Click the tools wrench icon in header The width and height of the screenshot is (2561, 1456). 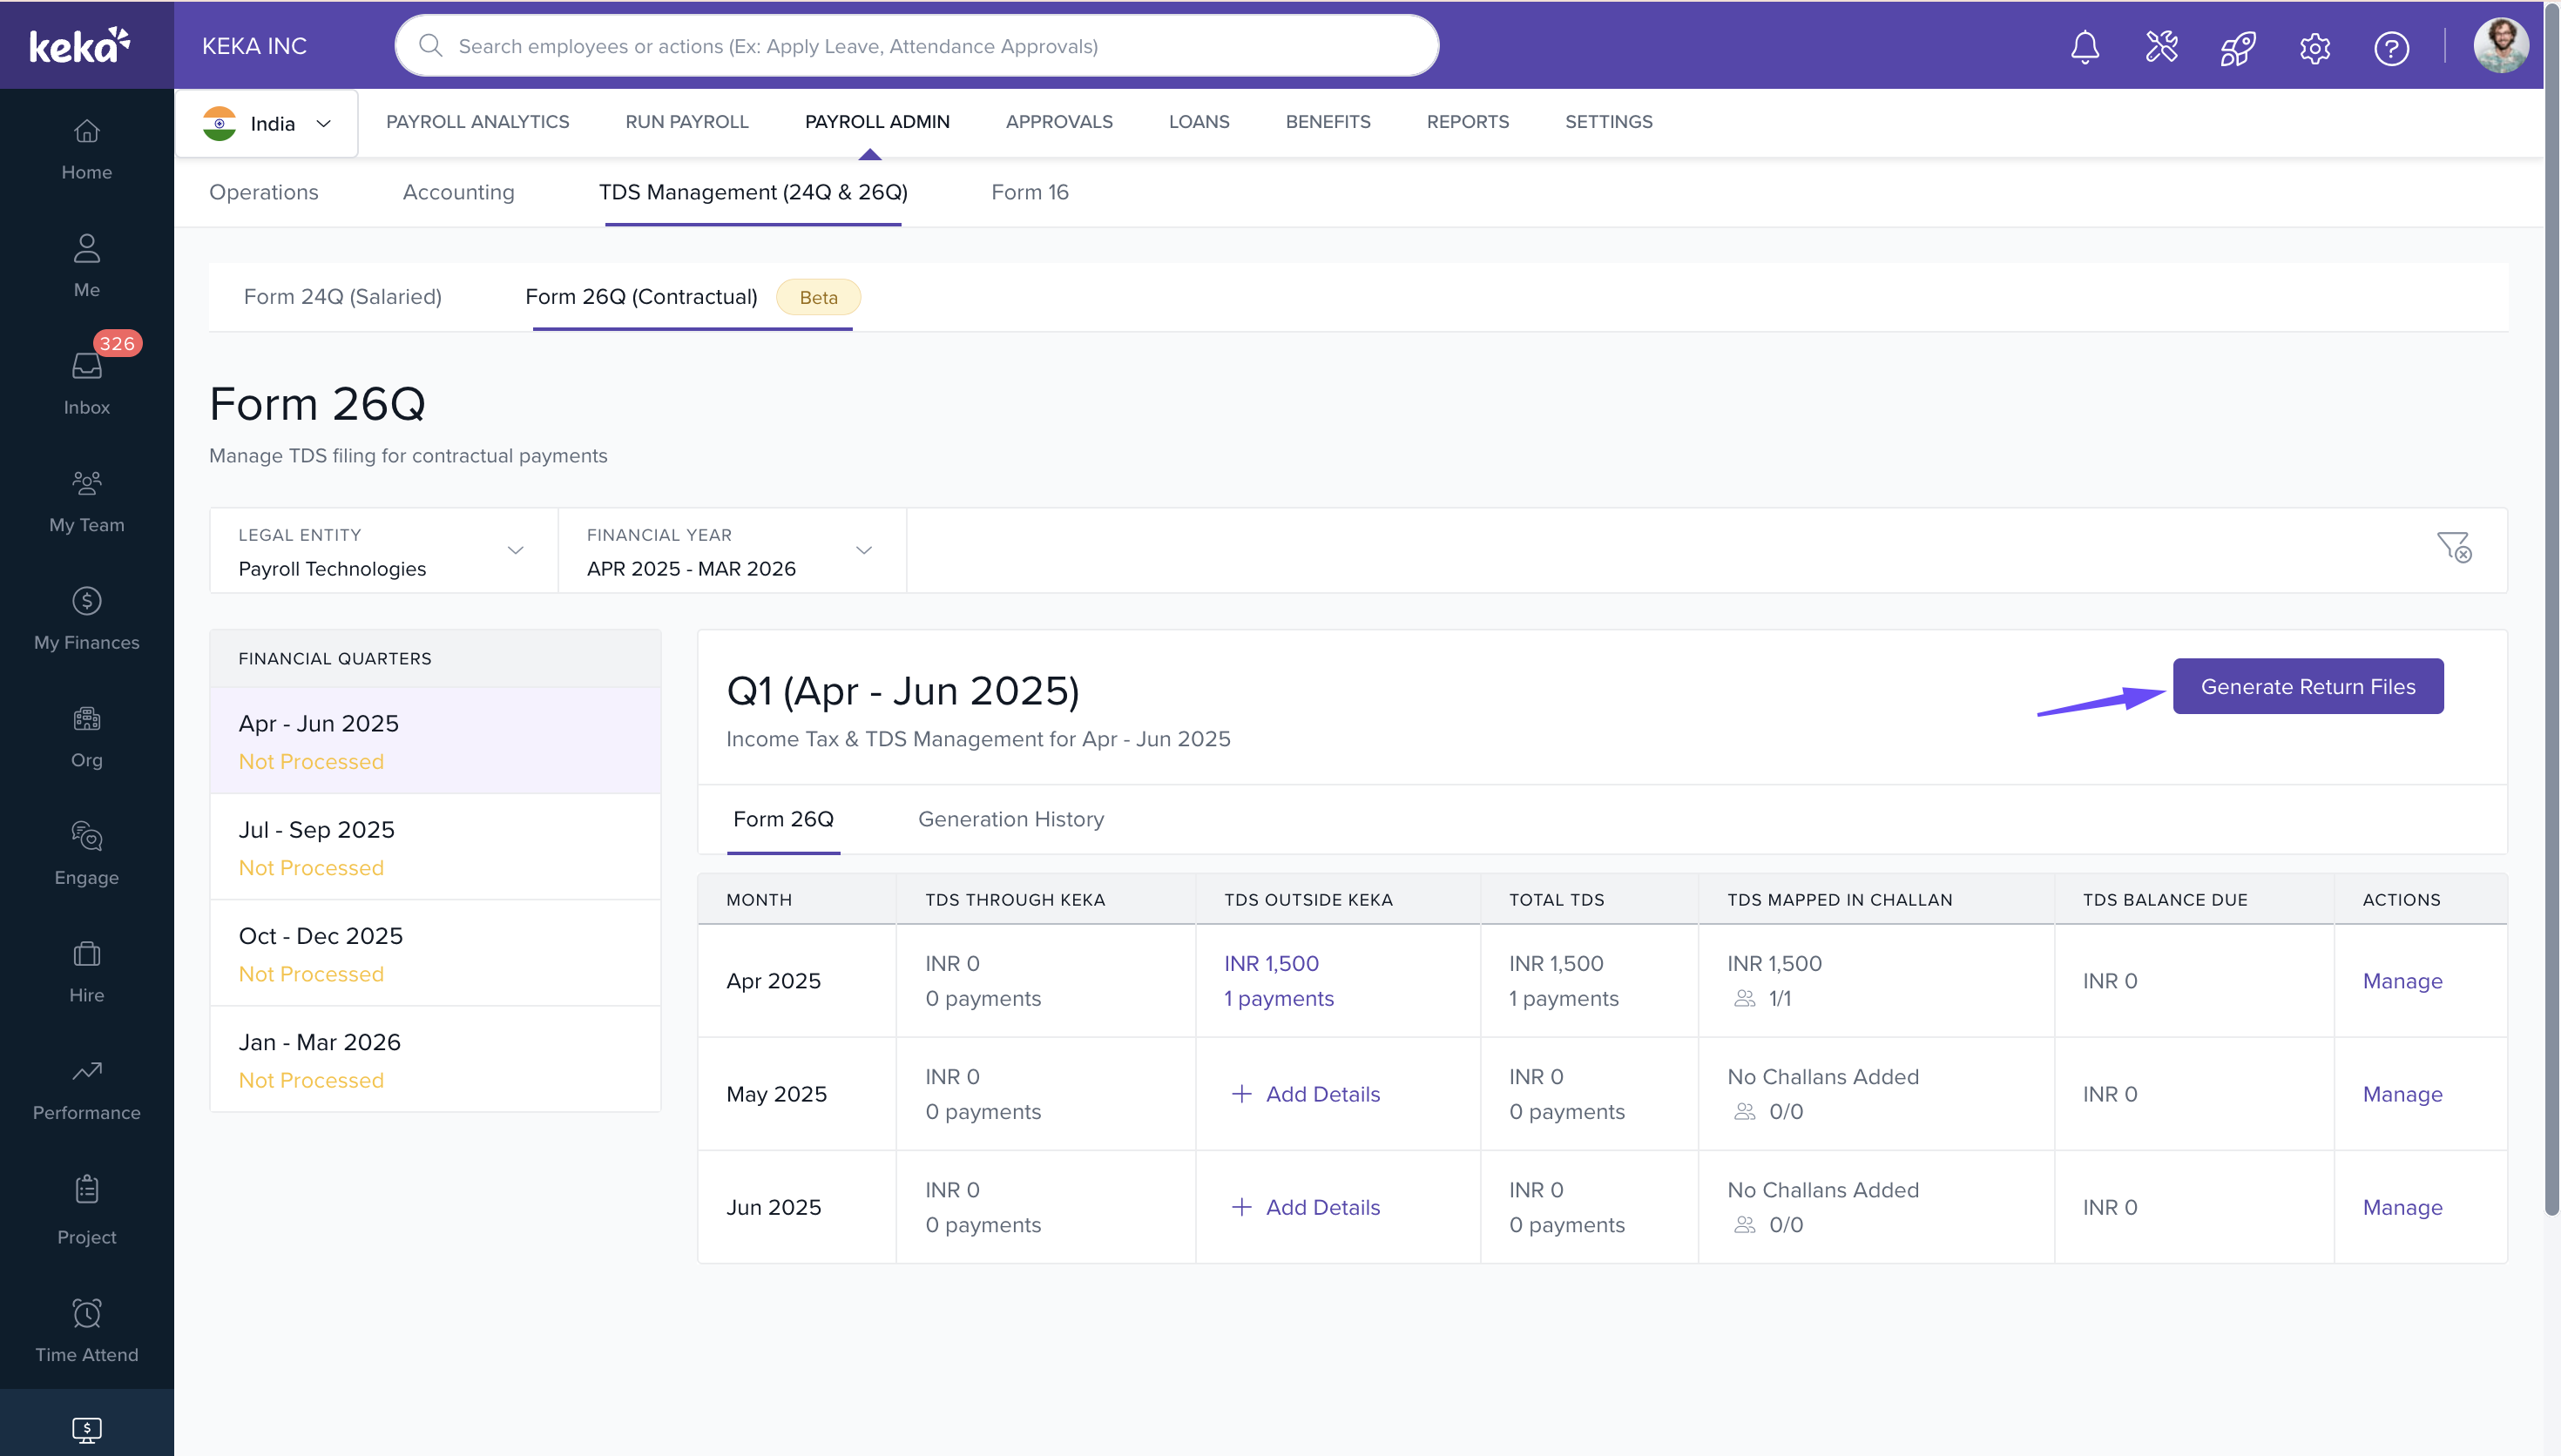pyautogui.click(x=2161, y=47)
